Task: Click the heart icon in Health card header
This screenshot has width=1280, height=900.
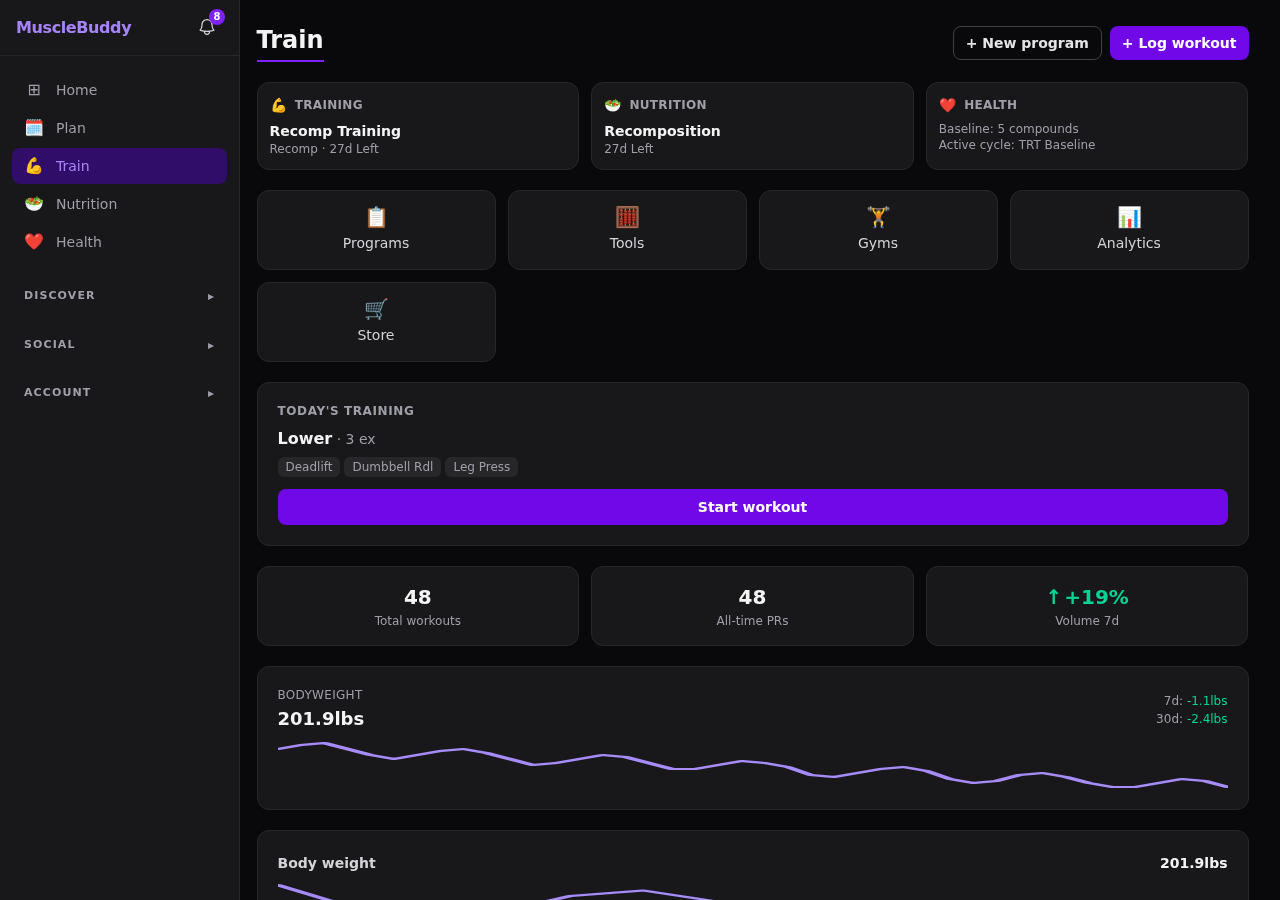Action: pos(948,105)
